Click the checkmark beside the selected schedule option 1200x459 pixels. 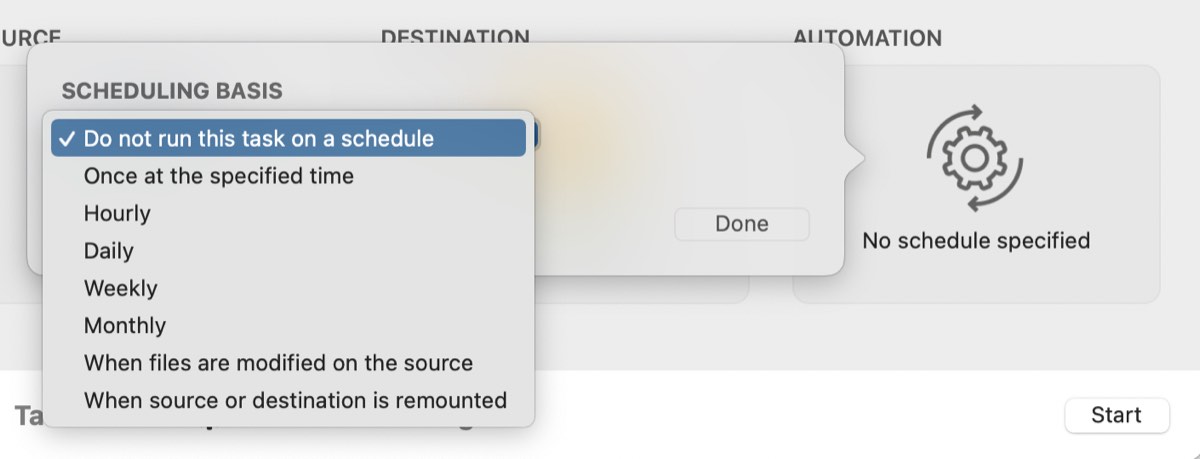[x=66, y=139]
